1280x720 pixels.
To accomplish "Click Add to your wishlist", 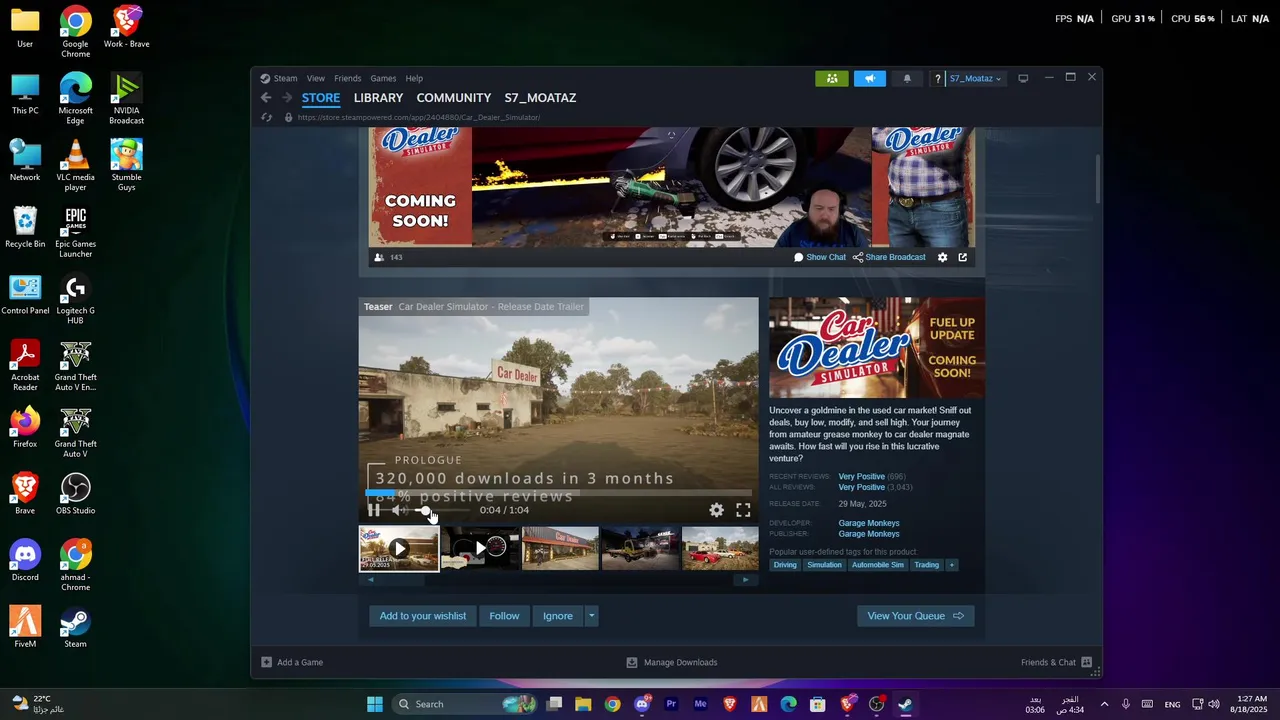I will [x=423, y=616].
